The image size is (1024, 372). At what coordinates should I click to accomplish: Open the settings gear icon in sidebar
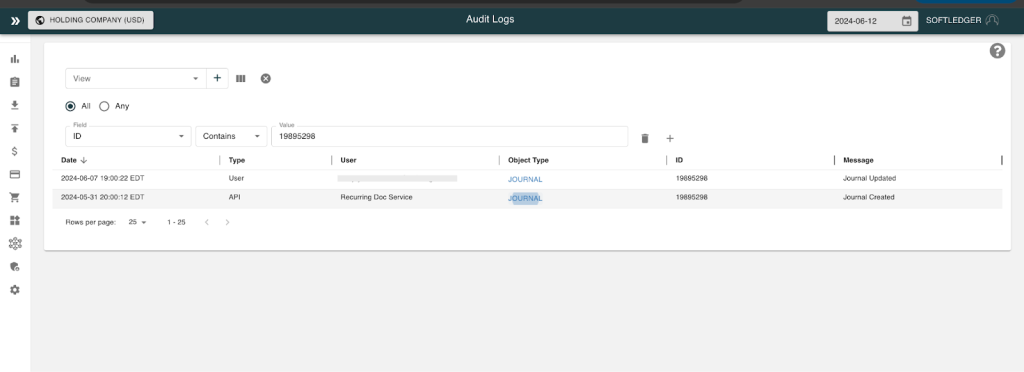pos(15,290)
